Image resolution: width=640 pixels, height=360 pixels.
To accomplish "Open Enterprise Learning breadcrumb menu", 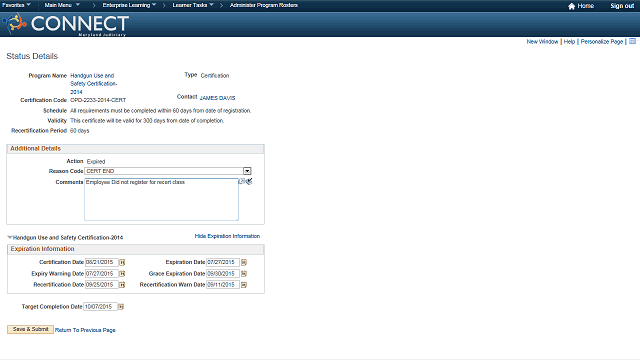I will (129, 5).
